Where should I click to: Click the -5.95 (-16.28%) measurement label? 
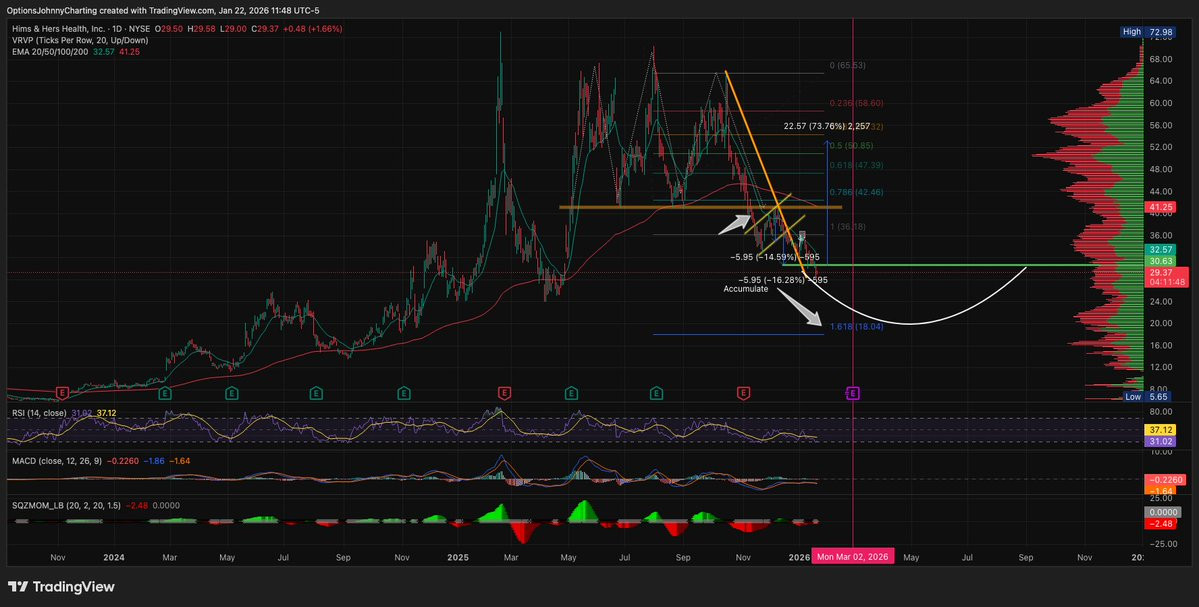point(783,280)
